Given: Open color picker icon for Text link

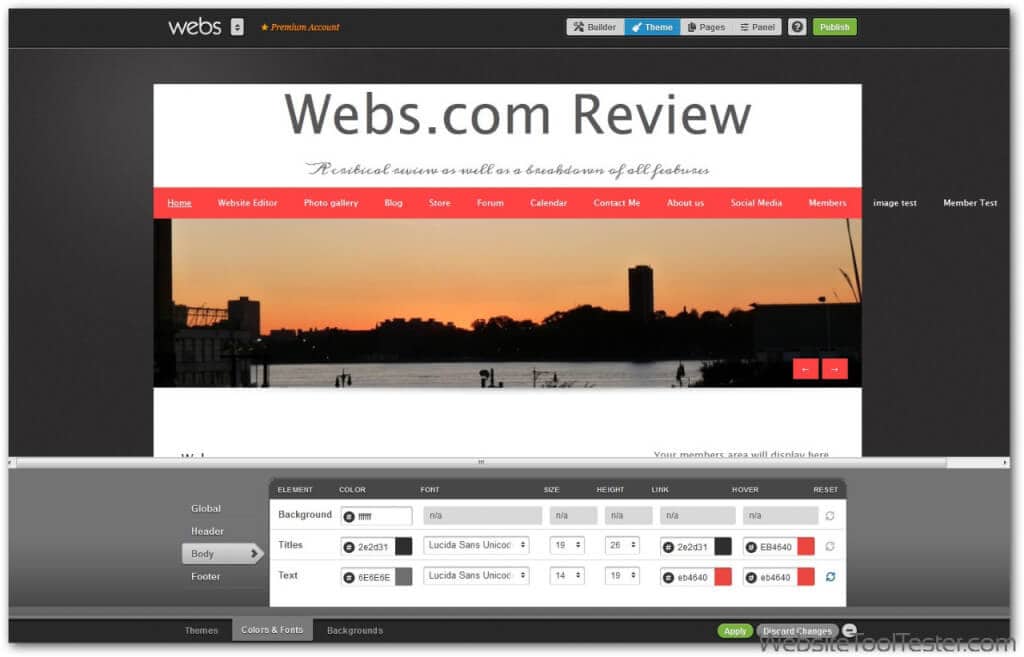Looking at the screenshot, I should (668, 577).
